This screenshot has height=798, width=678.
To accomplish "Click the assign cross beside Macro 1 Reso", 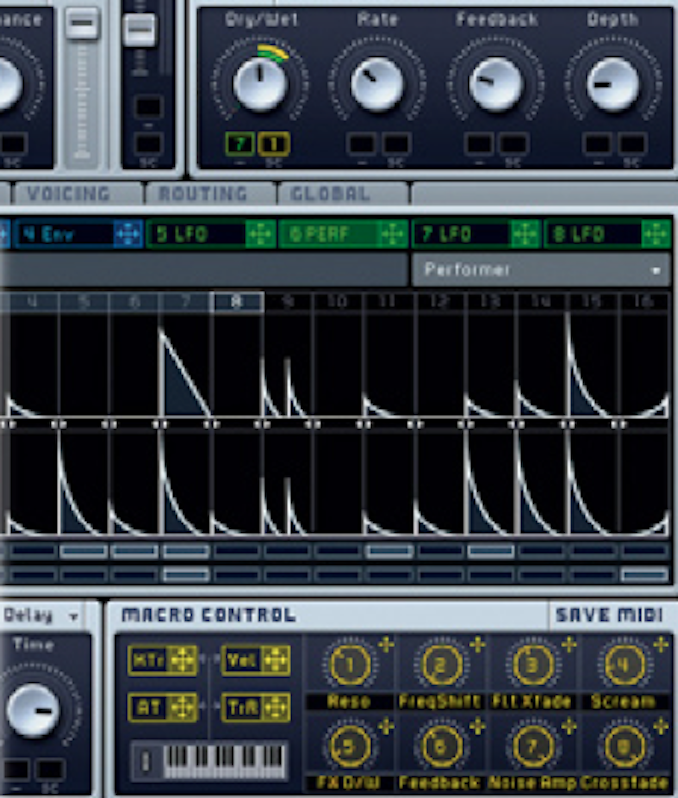I will coord(386,644).
